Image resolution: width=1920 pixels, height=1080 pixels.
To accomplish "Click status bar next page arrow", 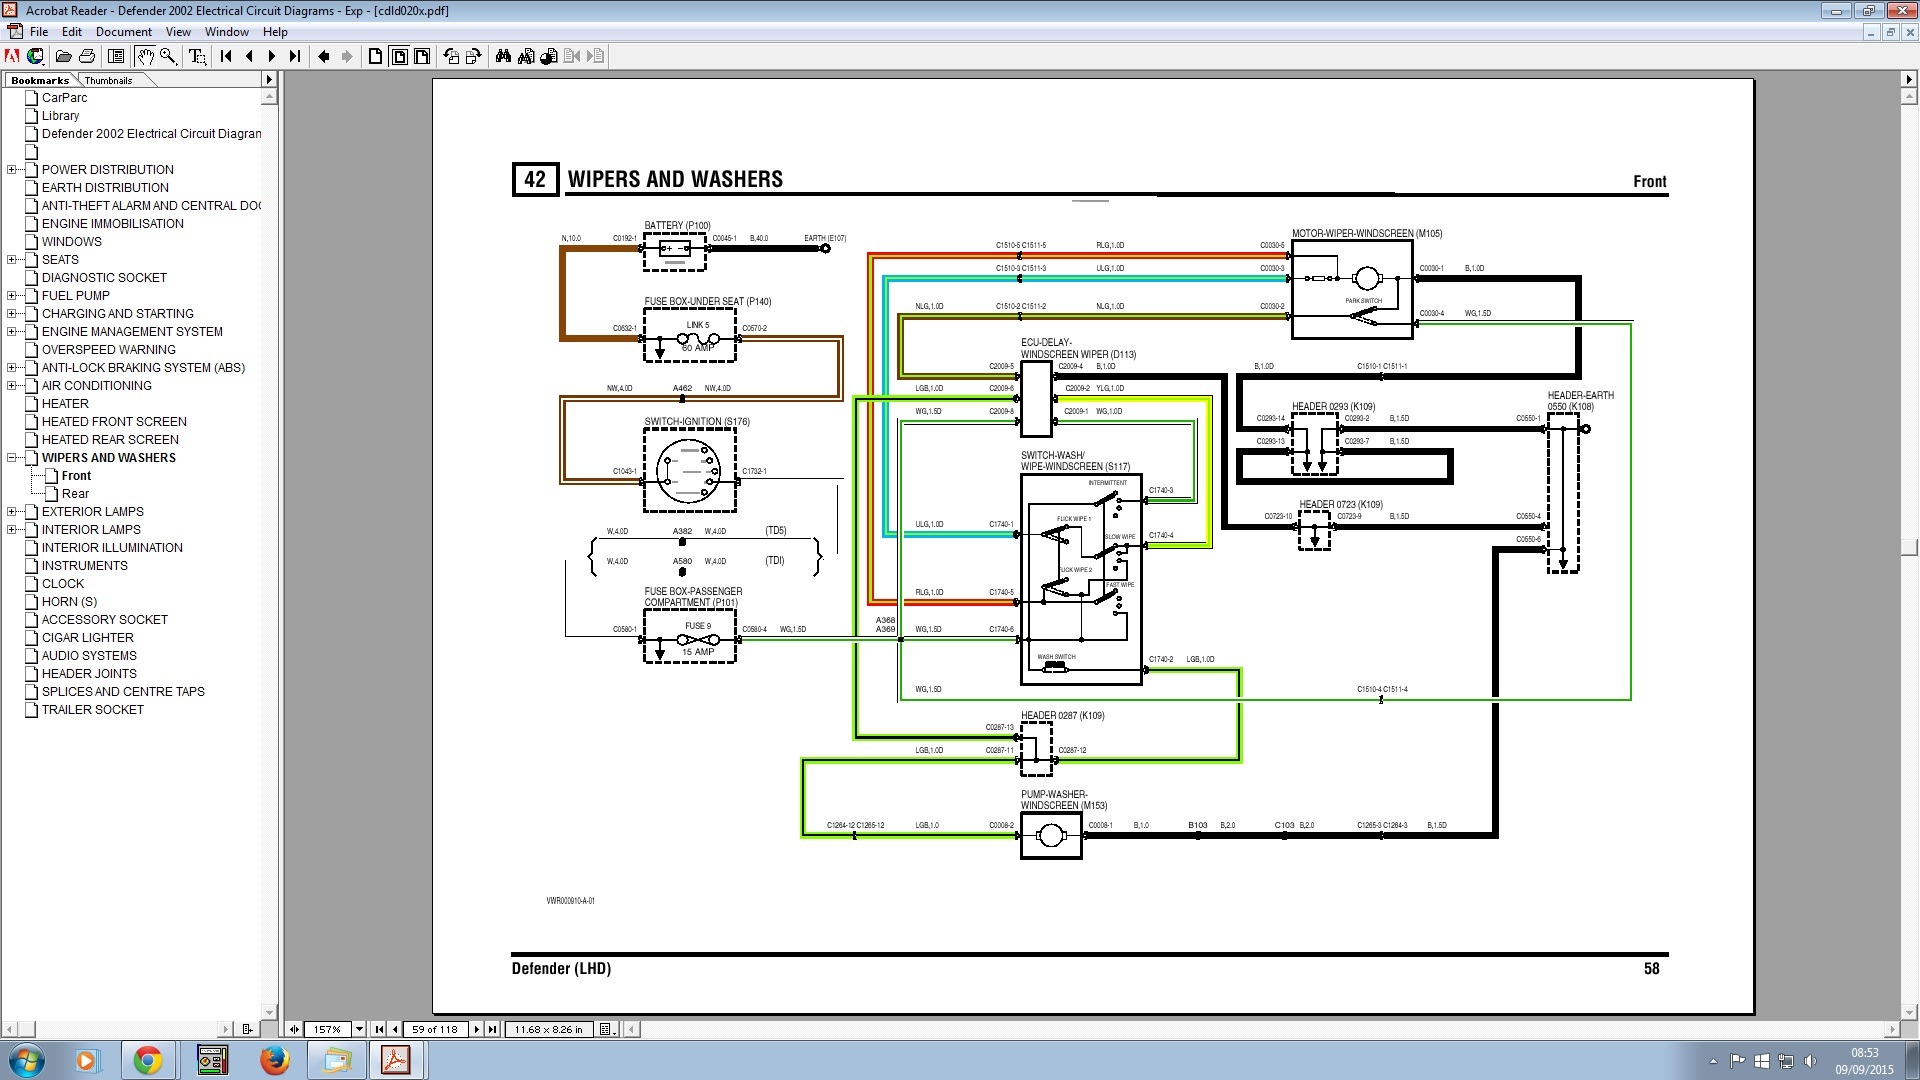I will click(477, 1029).
